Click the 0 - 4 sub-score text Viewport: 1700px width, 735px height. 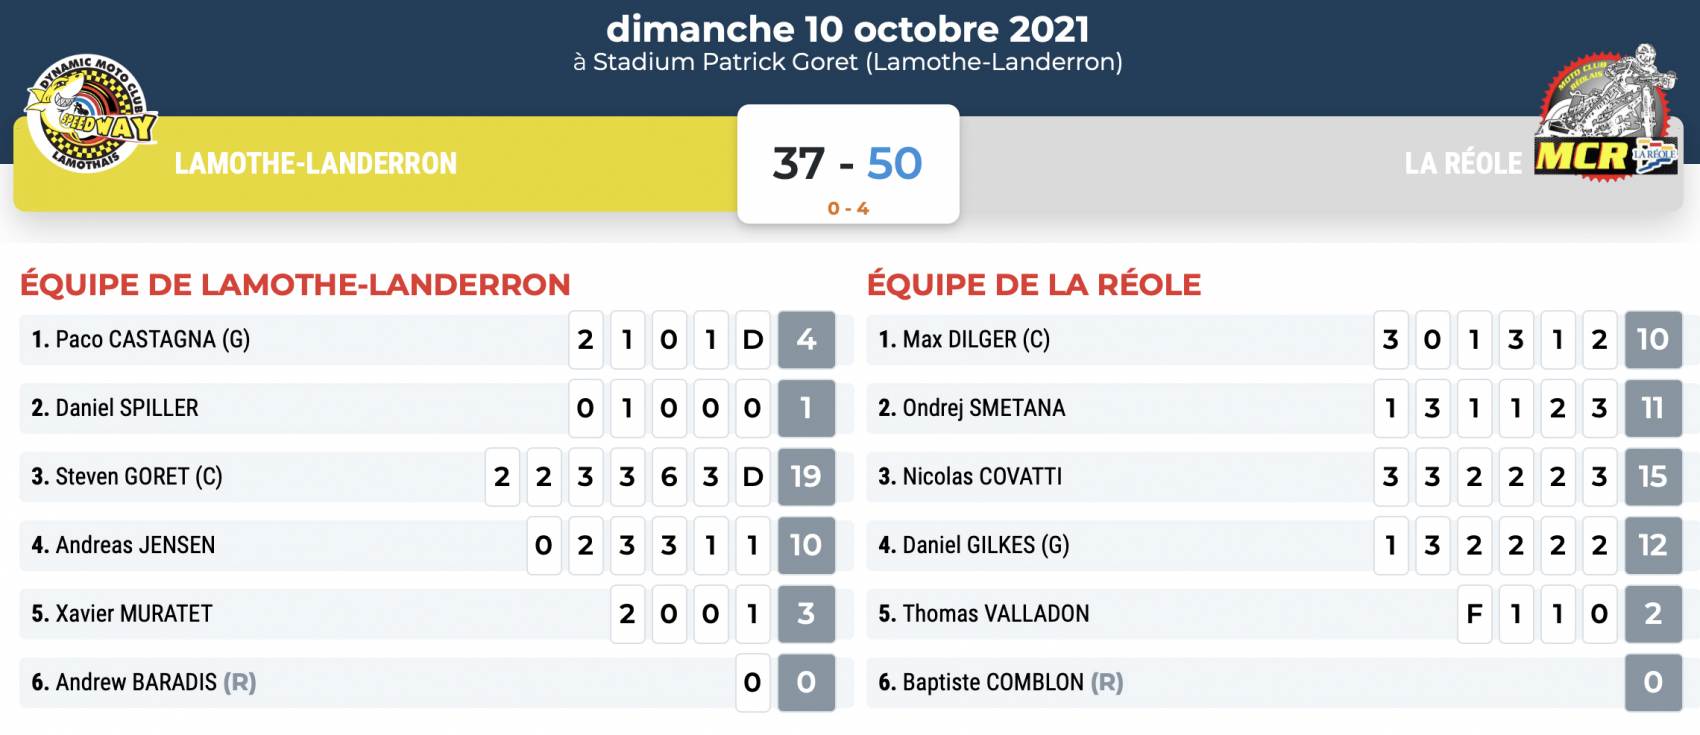(847, 209)
